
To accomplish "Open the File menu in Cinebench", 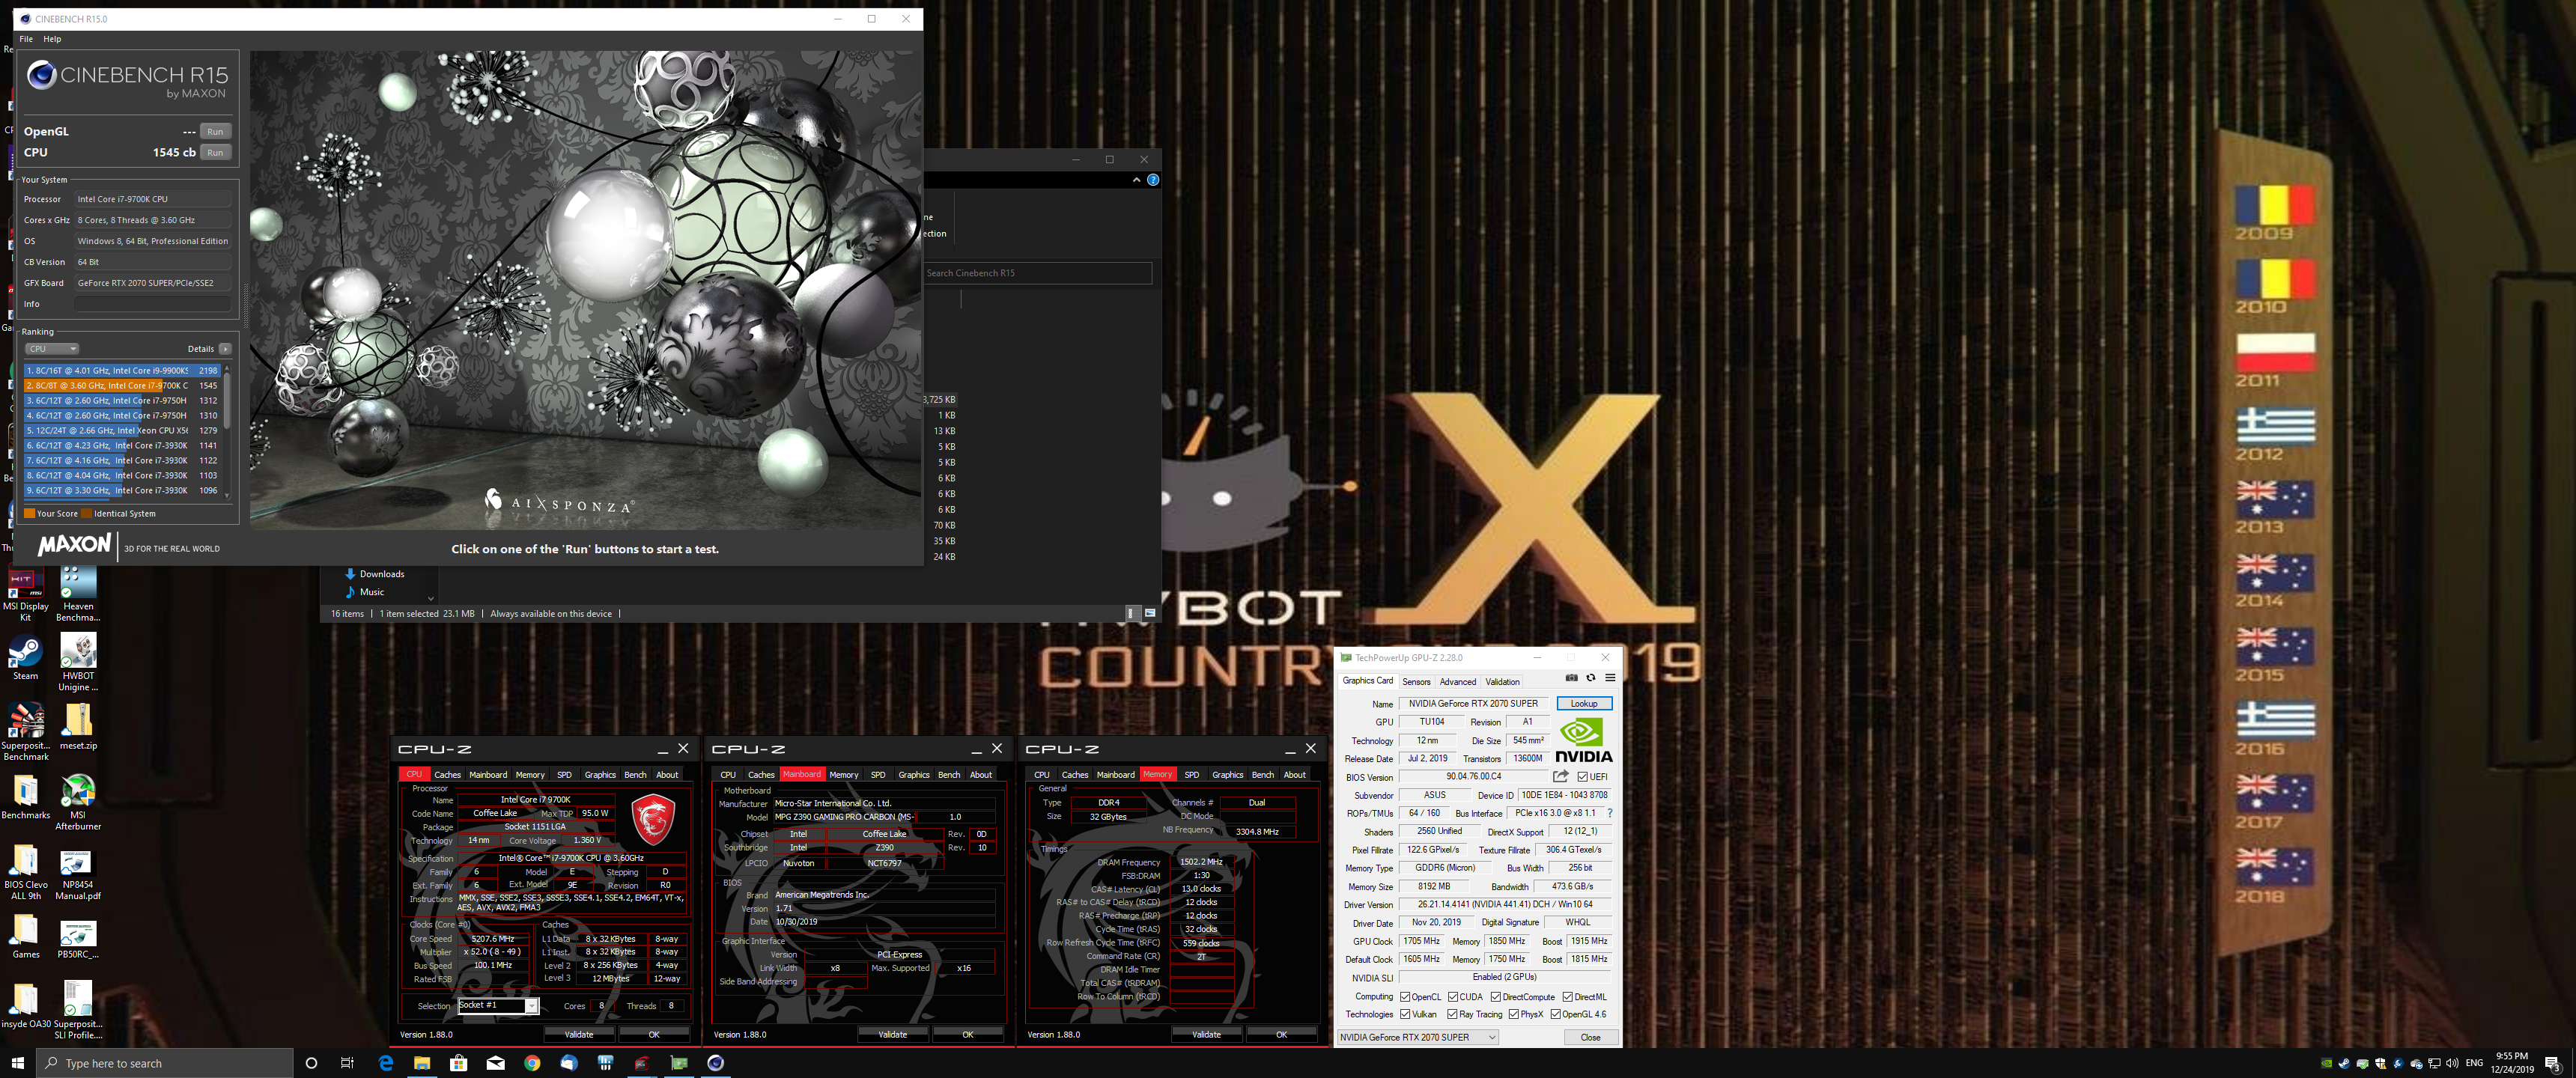I will tap(26, 39).
